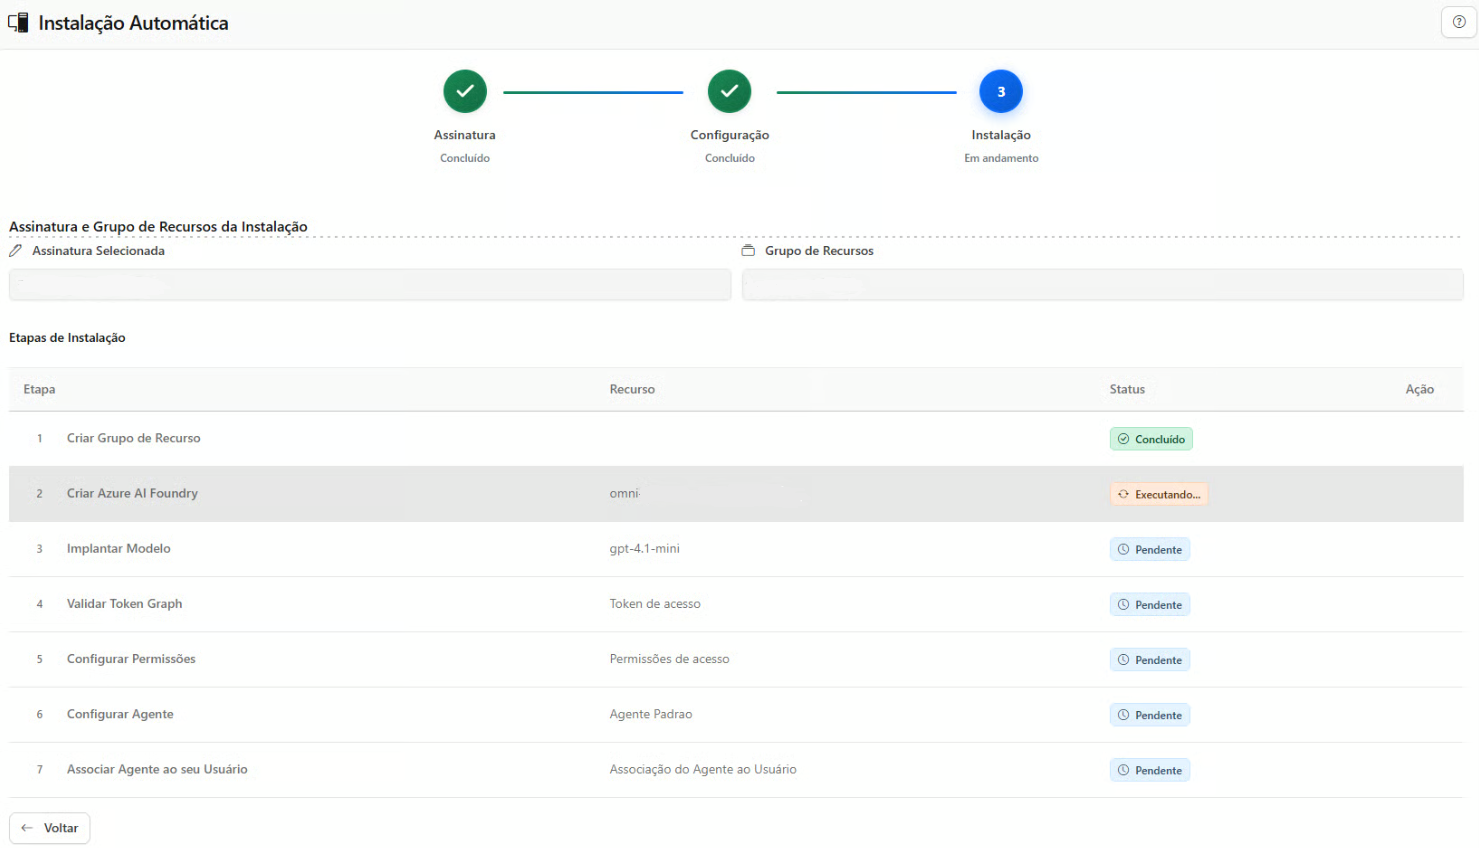The width and height of the screenshot is (1479, 848).
Task: Click the pencil icon beside Assinatura Selecionada
Action: 16,251
